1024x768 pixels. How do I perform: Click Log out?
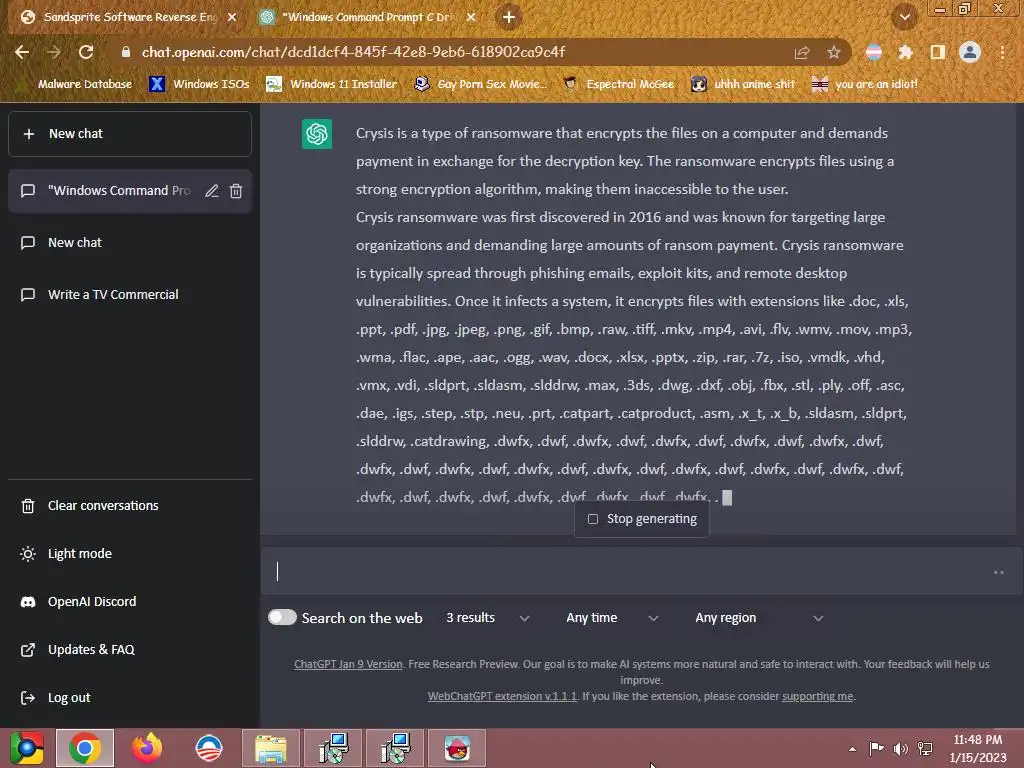pyautogui.click(x=130, y=697)
